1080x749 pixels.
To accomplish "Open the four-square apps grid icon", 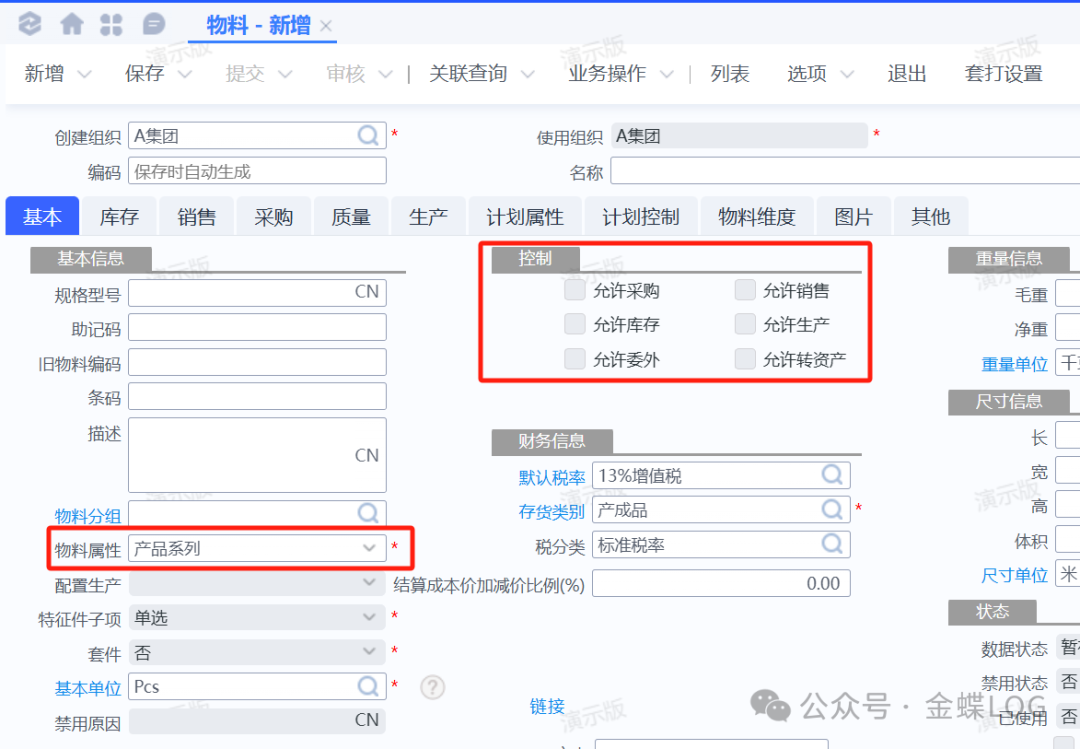I will 112,24.
